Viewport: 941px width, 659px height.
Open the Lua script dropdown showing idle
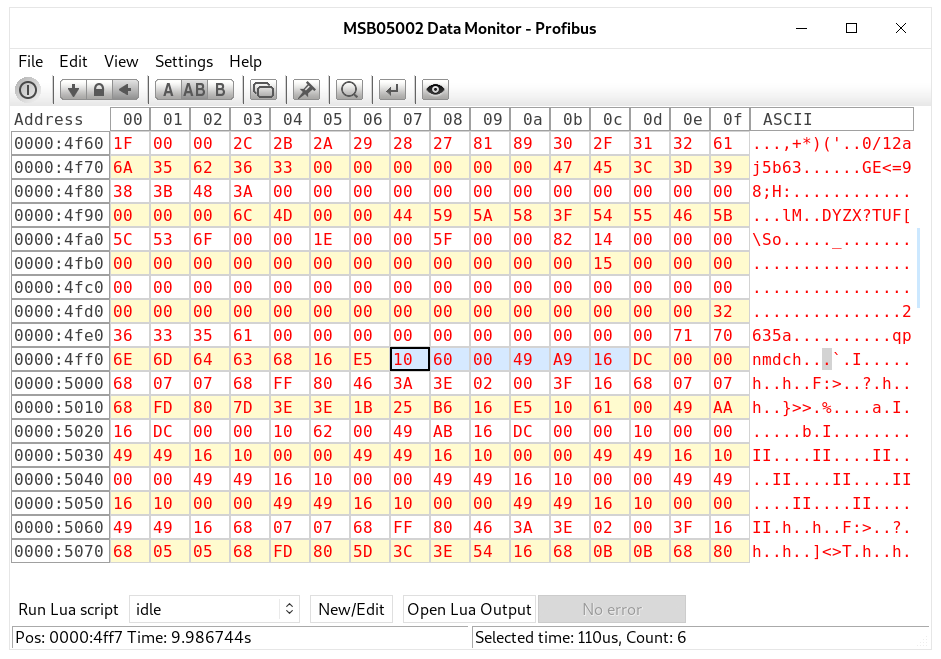coord(214,609)
